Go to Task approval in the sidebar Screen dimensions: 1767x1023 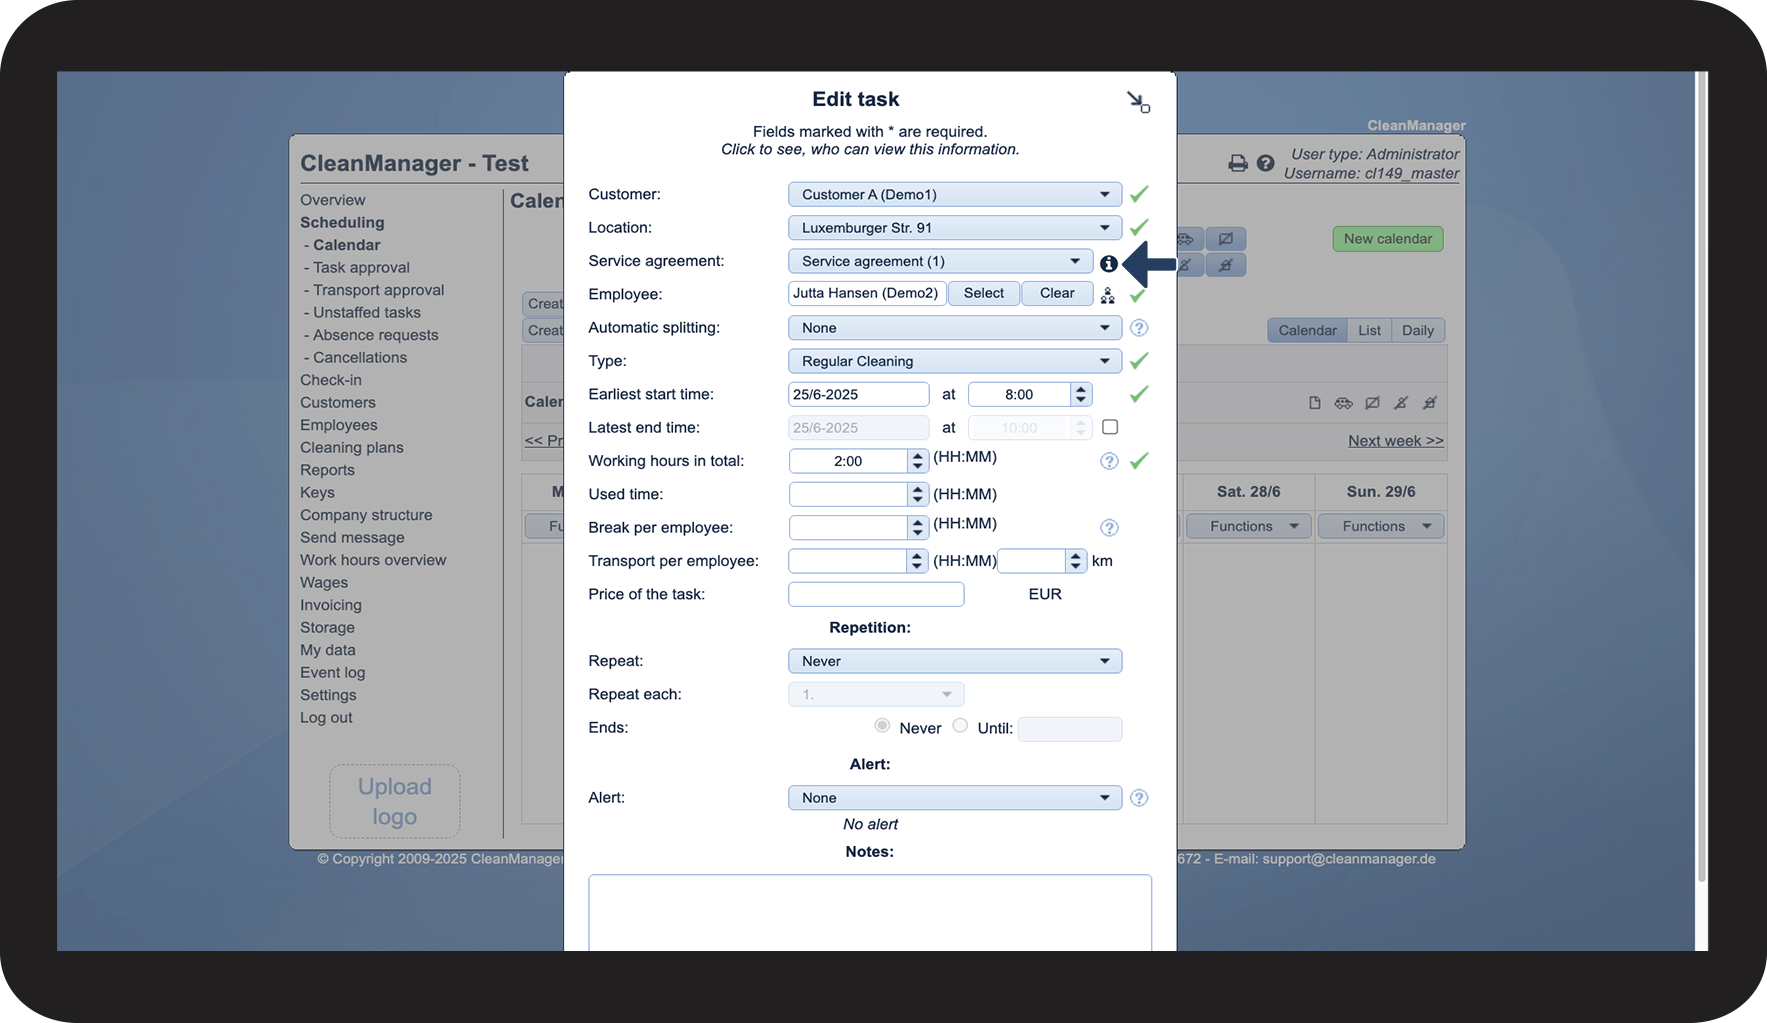[x=361, y=268]
